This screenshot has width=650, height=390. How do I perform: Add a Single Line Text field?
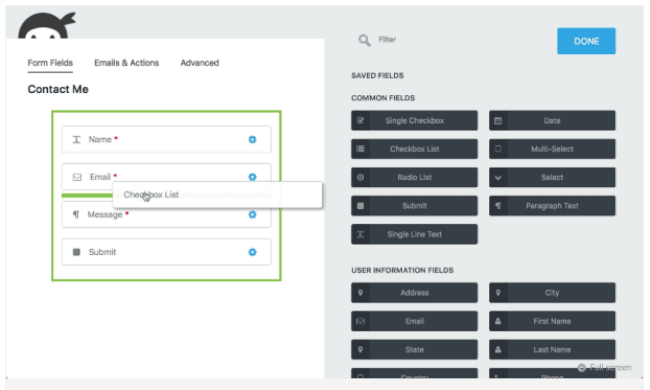pos(414,234)
